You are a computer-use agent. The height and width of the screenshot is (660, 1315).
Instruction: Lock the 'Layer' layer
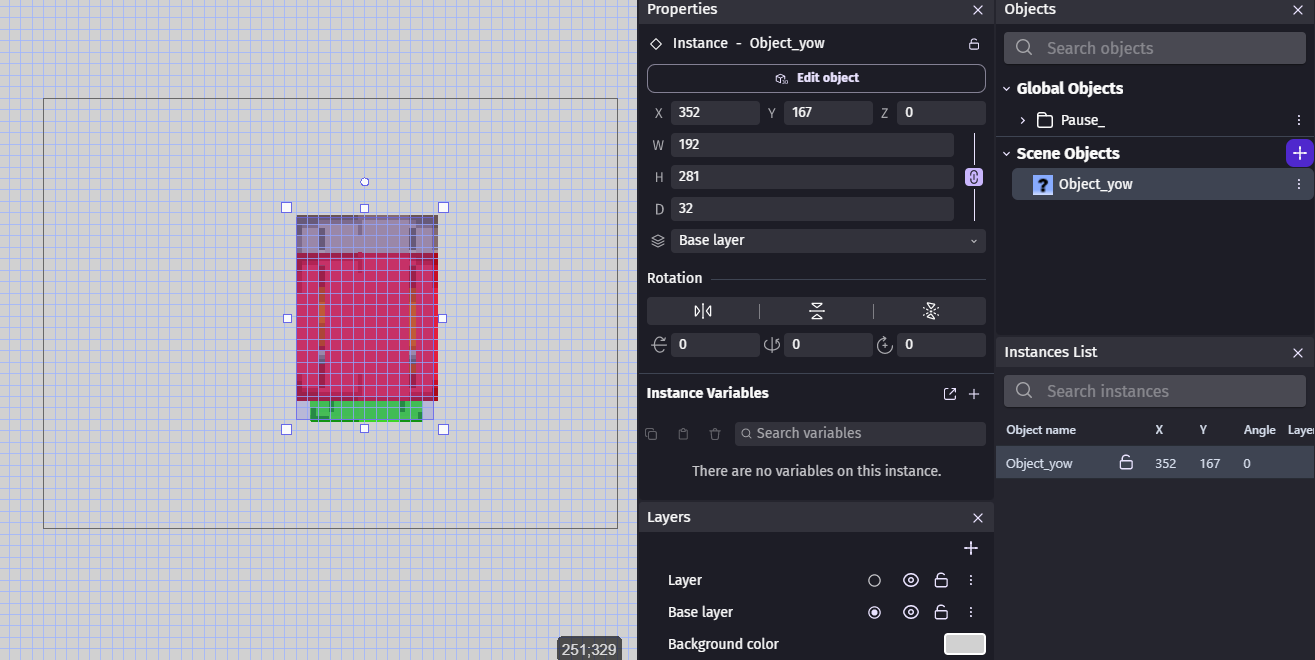tap(941, 580)
